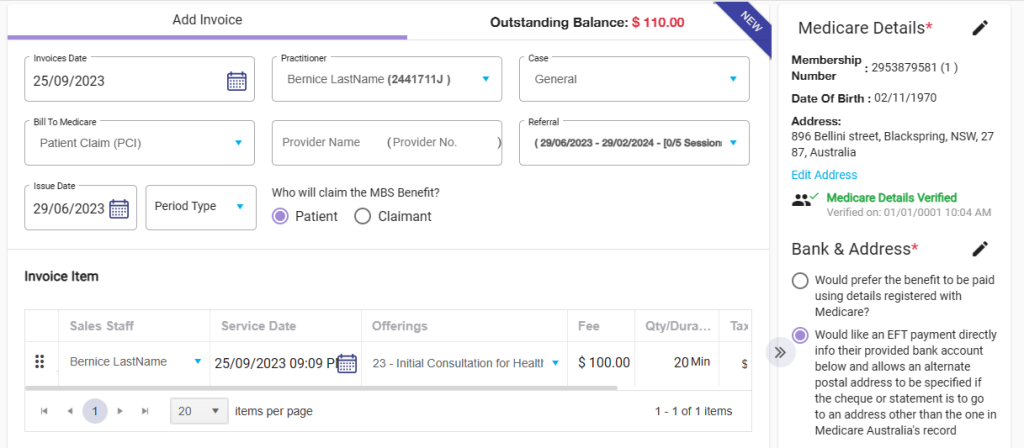Viewport: 1024px width, 448px height.
Task: Expand the Practitioner dropdown
Action: (485, 79)
